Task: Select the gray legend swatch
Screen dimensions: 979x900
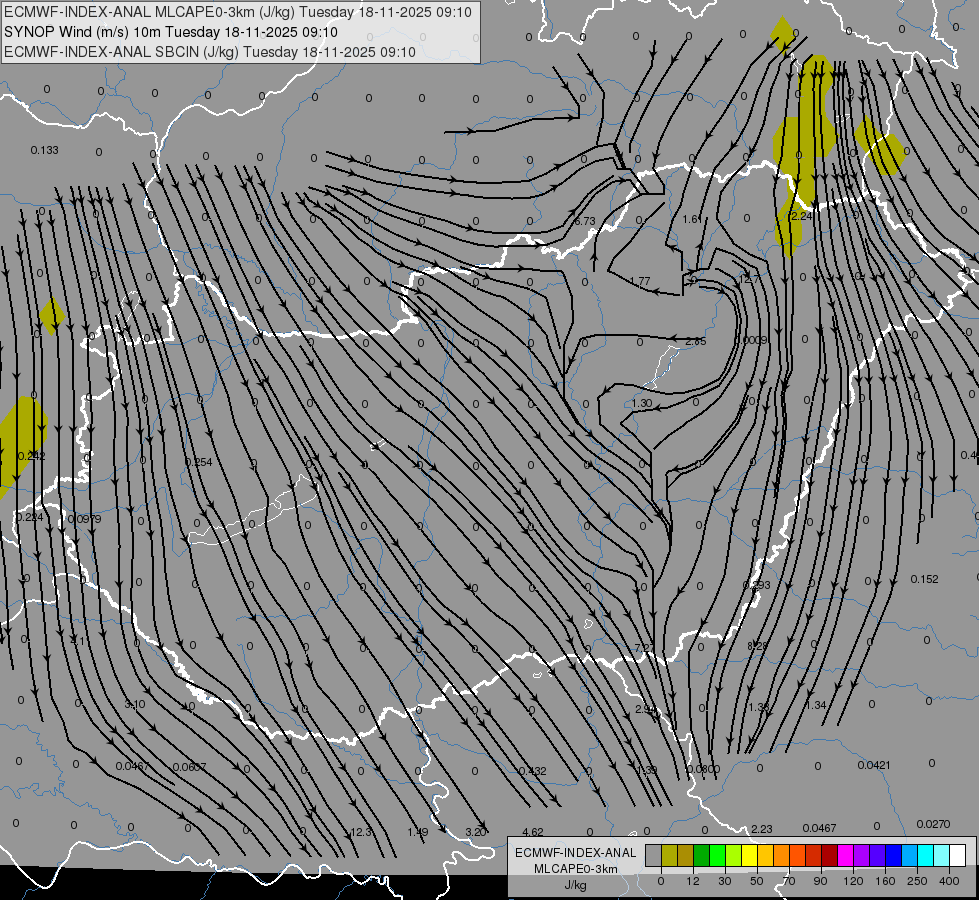Action: 653,855
